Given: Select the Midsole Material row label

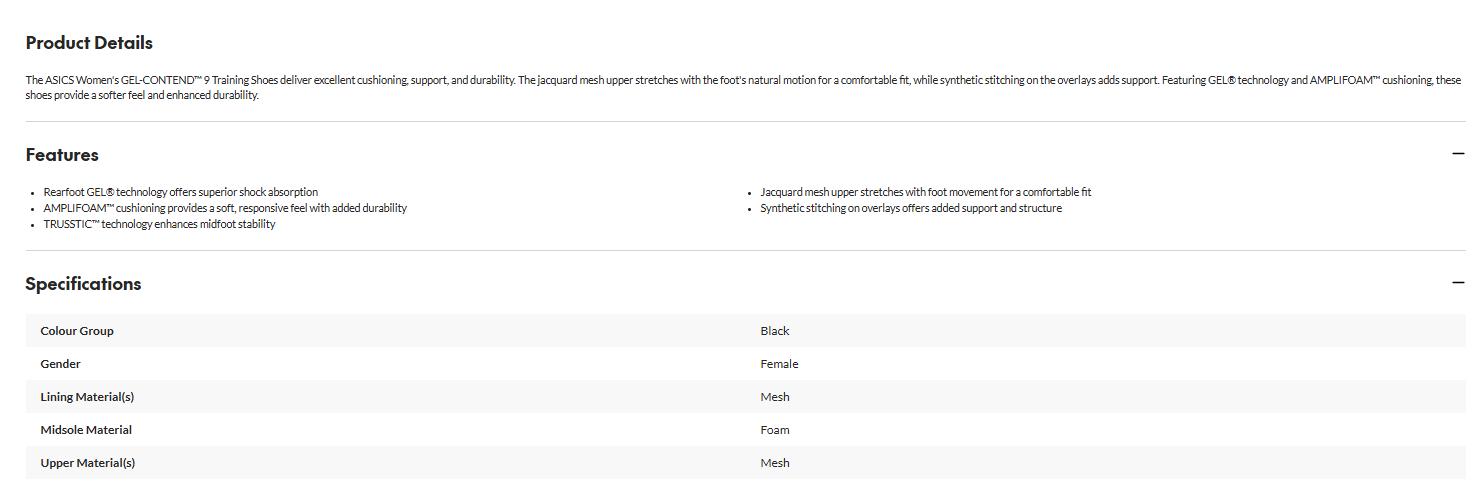Looking at the screenshot, I should (x=86, y=430).
